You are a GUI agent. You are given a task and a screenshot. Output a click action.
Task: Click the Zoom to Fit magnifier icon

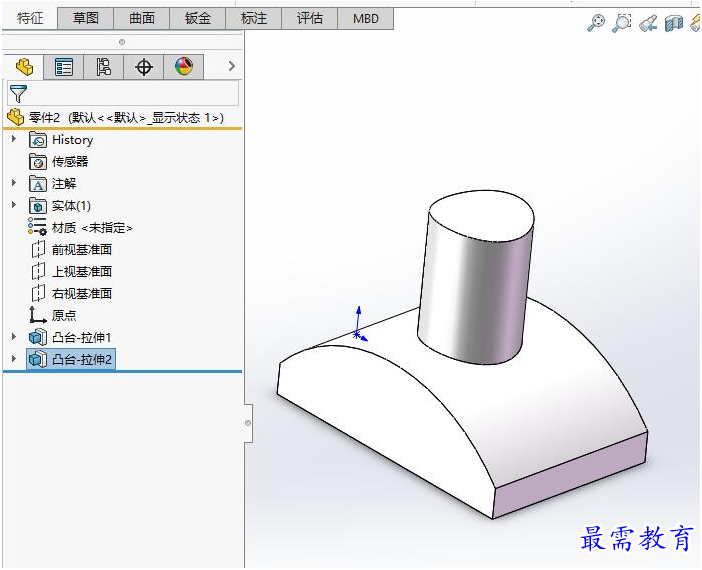coord(595,22)
